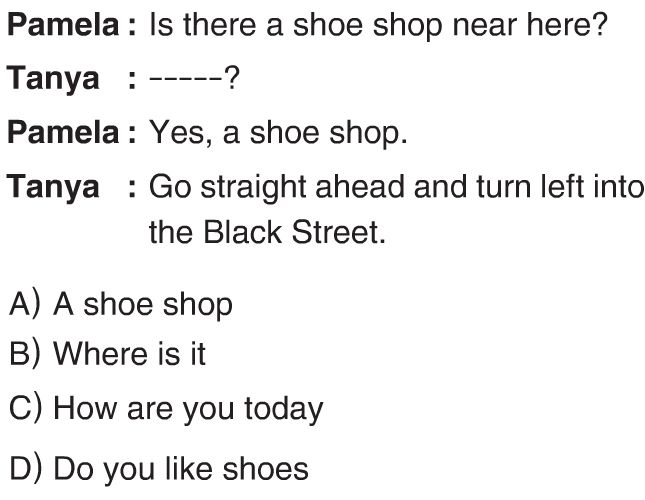This screenshot has height=500, width=645.
Task: Click the "Tanya" name beside the blank
Action: pos(53,80)
